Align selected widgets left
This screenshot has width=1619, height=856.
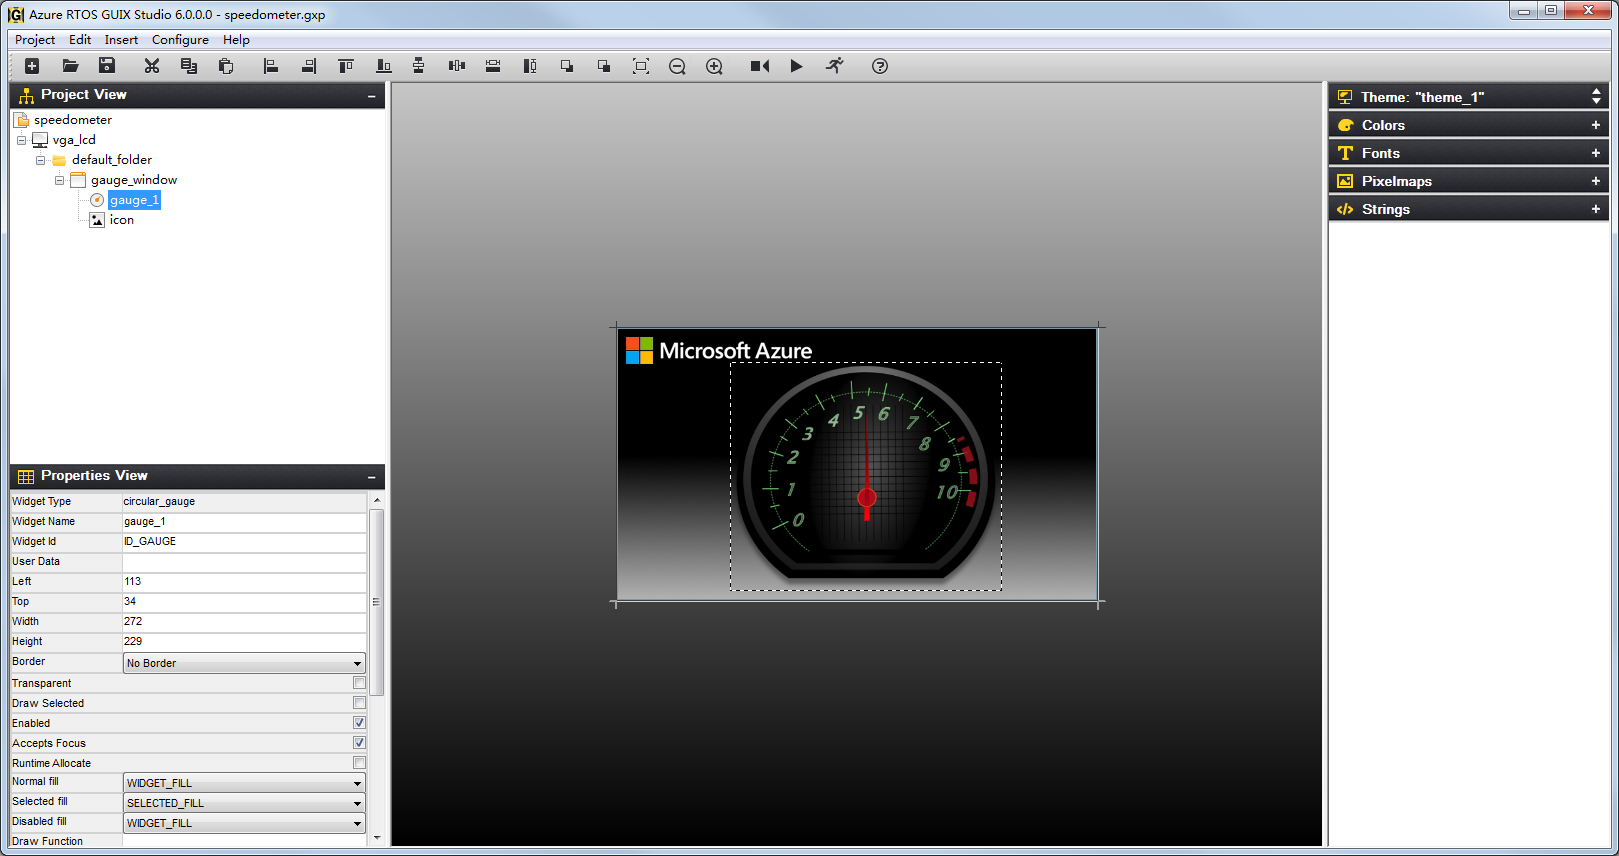270,66
